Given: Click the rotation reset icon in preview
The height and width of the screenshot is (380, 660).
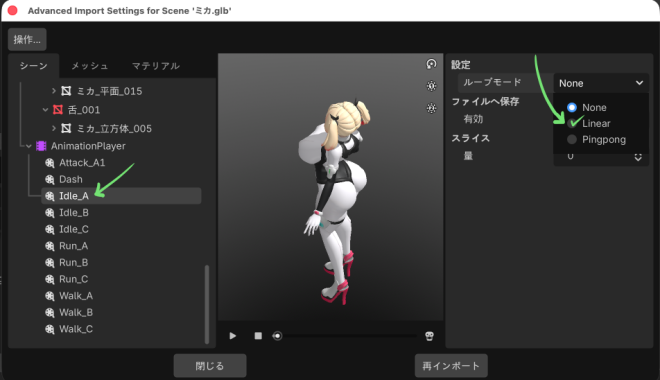Looking at the screenshot, I should [x=431, y=64].
